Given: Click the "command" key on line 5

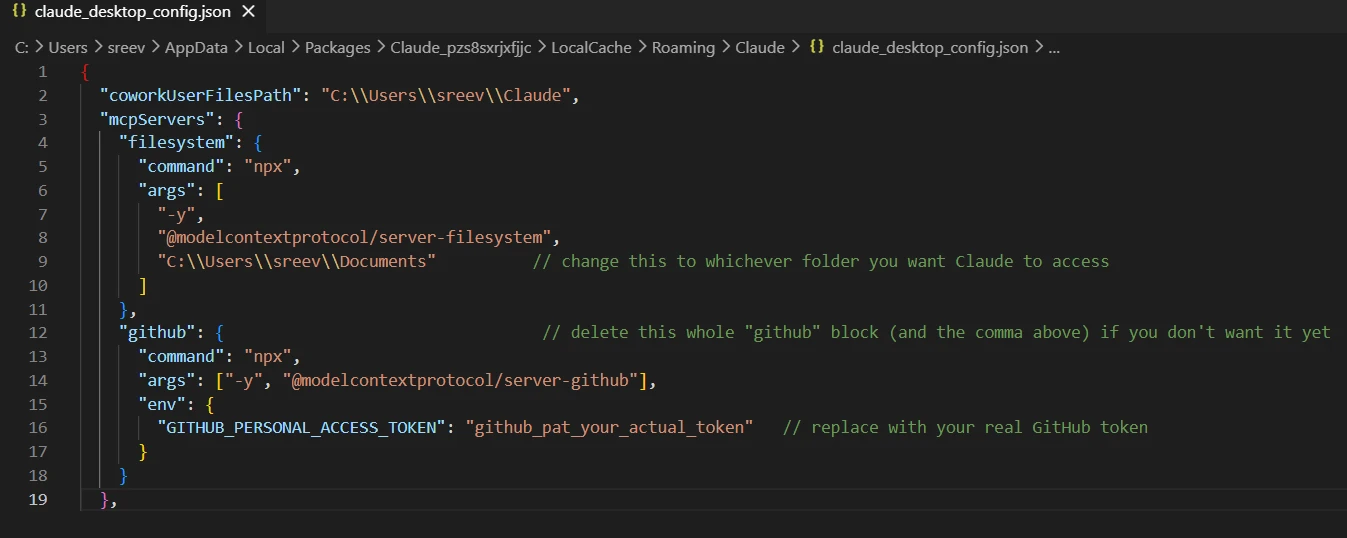Looking at the screenshot, I should 182,166.
